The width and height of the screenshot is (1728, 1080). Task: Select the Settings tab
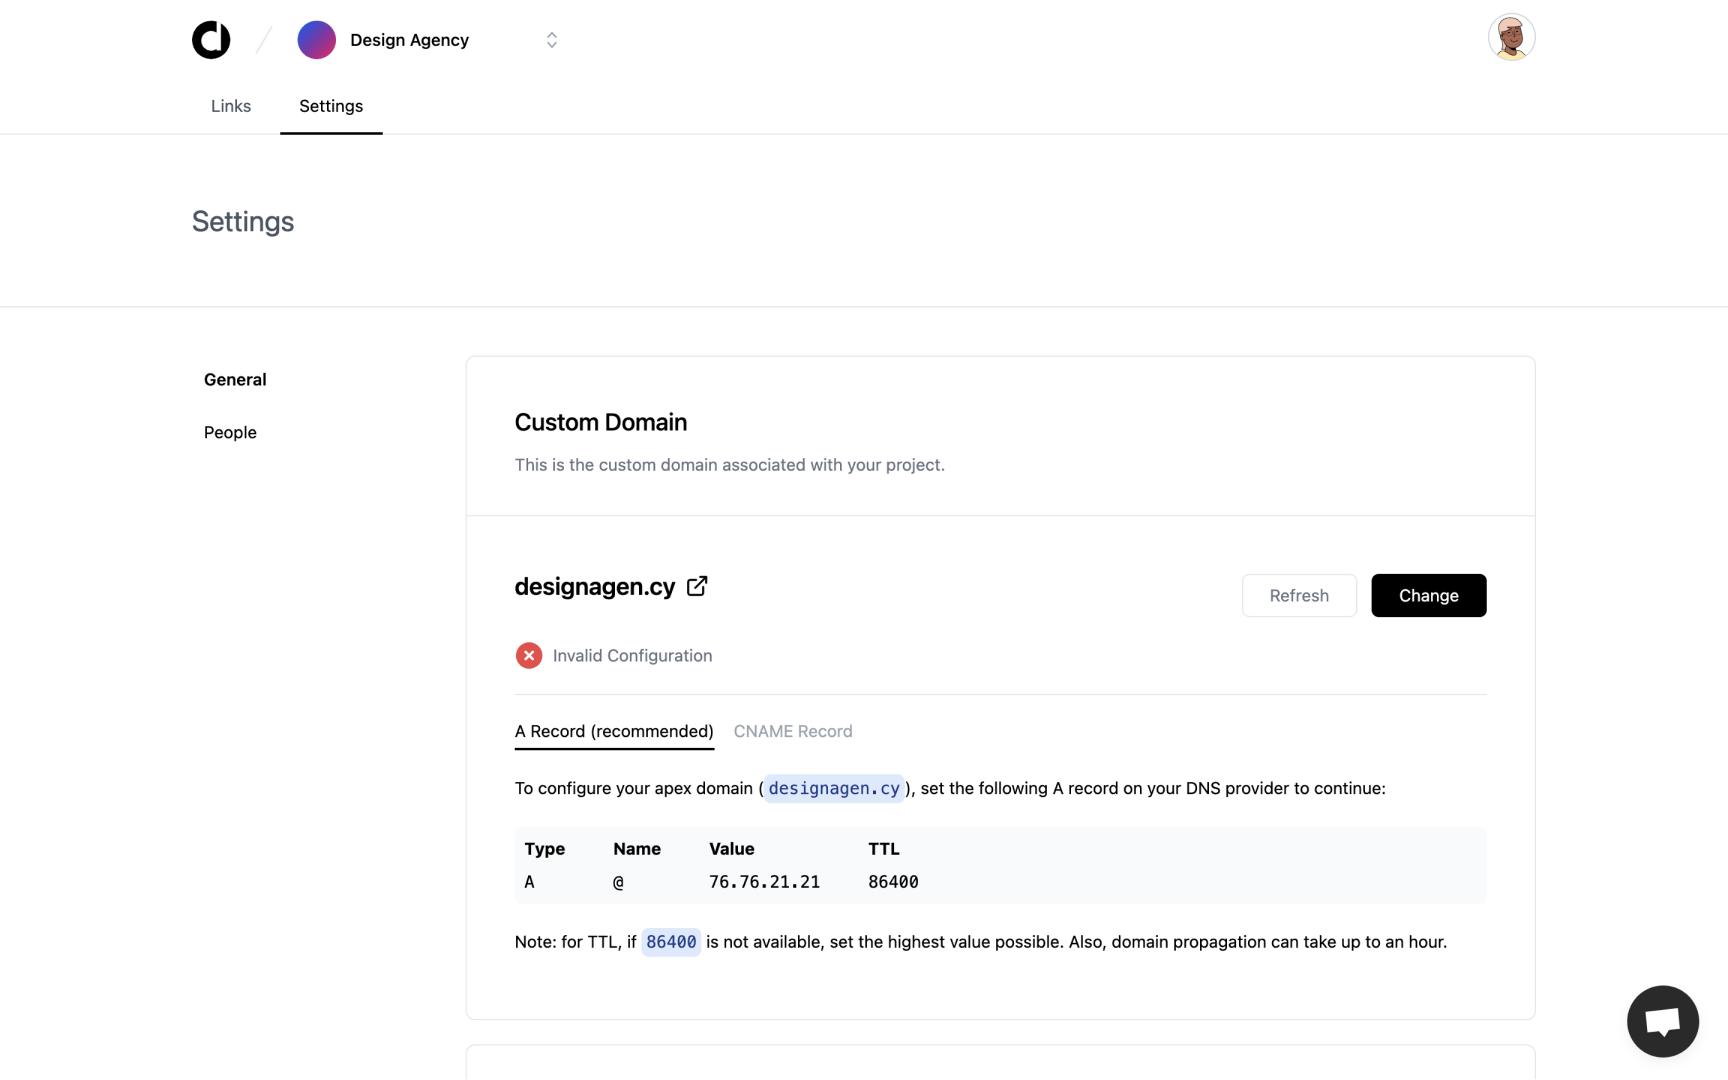pos(331,106)
